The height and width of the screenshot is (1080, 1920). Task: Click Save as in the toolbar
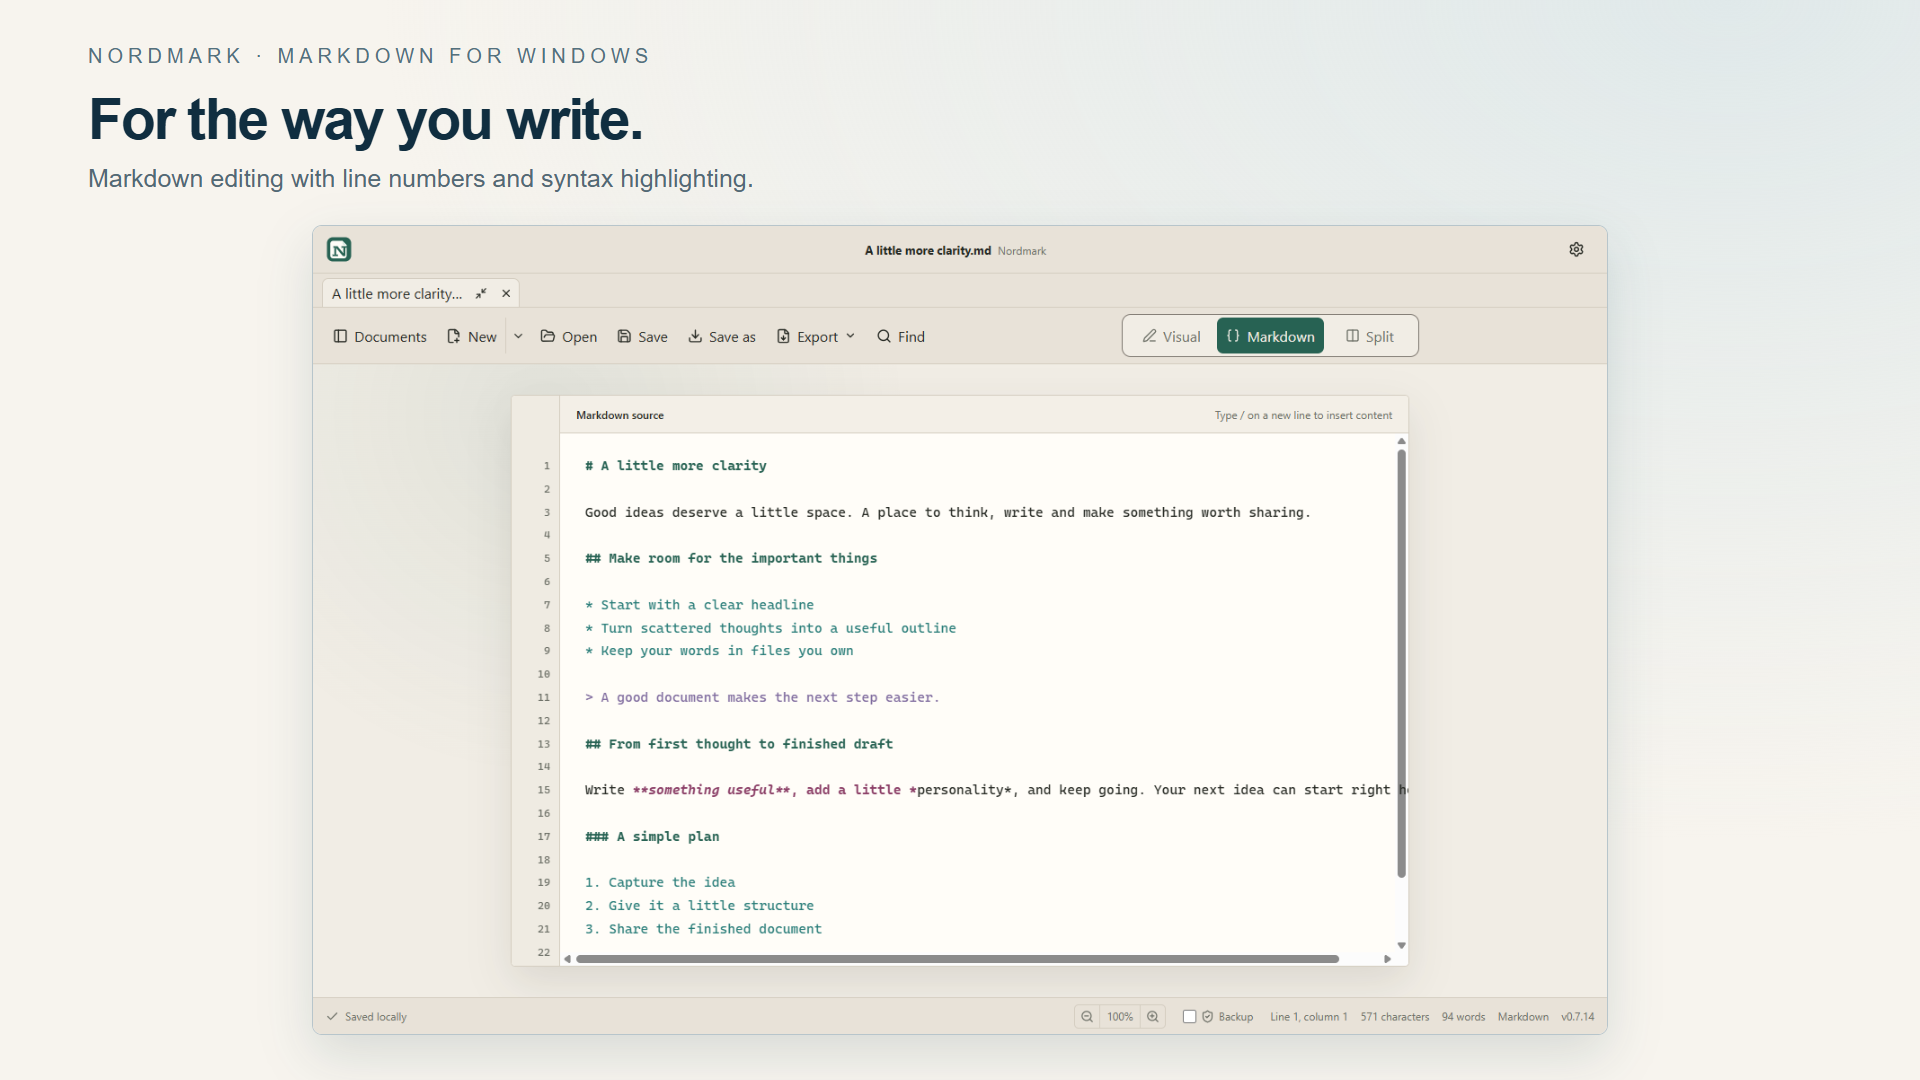tap(722, 337)
